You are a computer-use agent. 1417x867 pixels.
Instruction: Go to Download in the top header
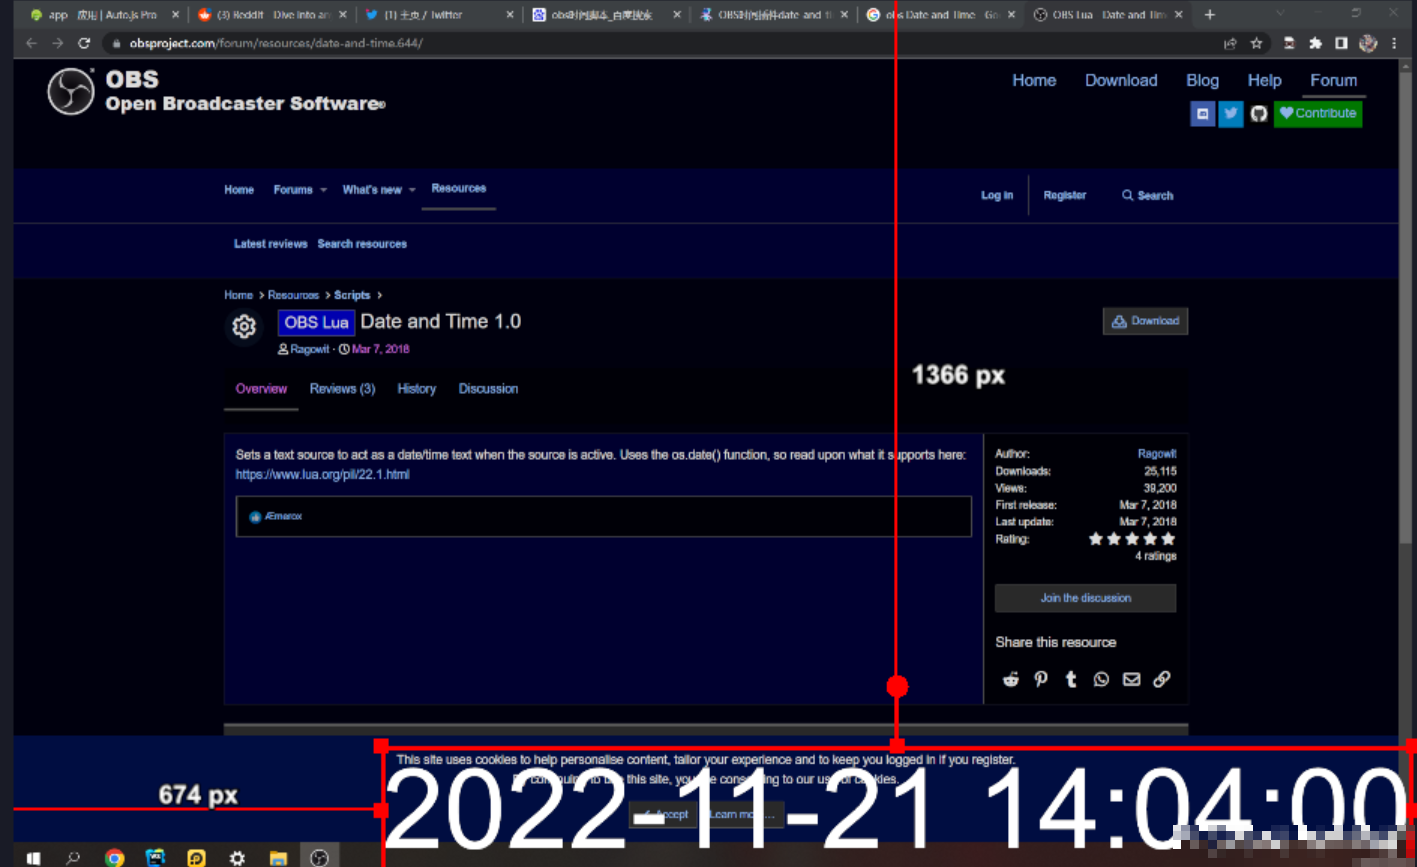(1121, 80)
